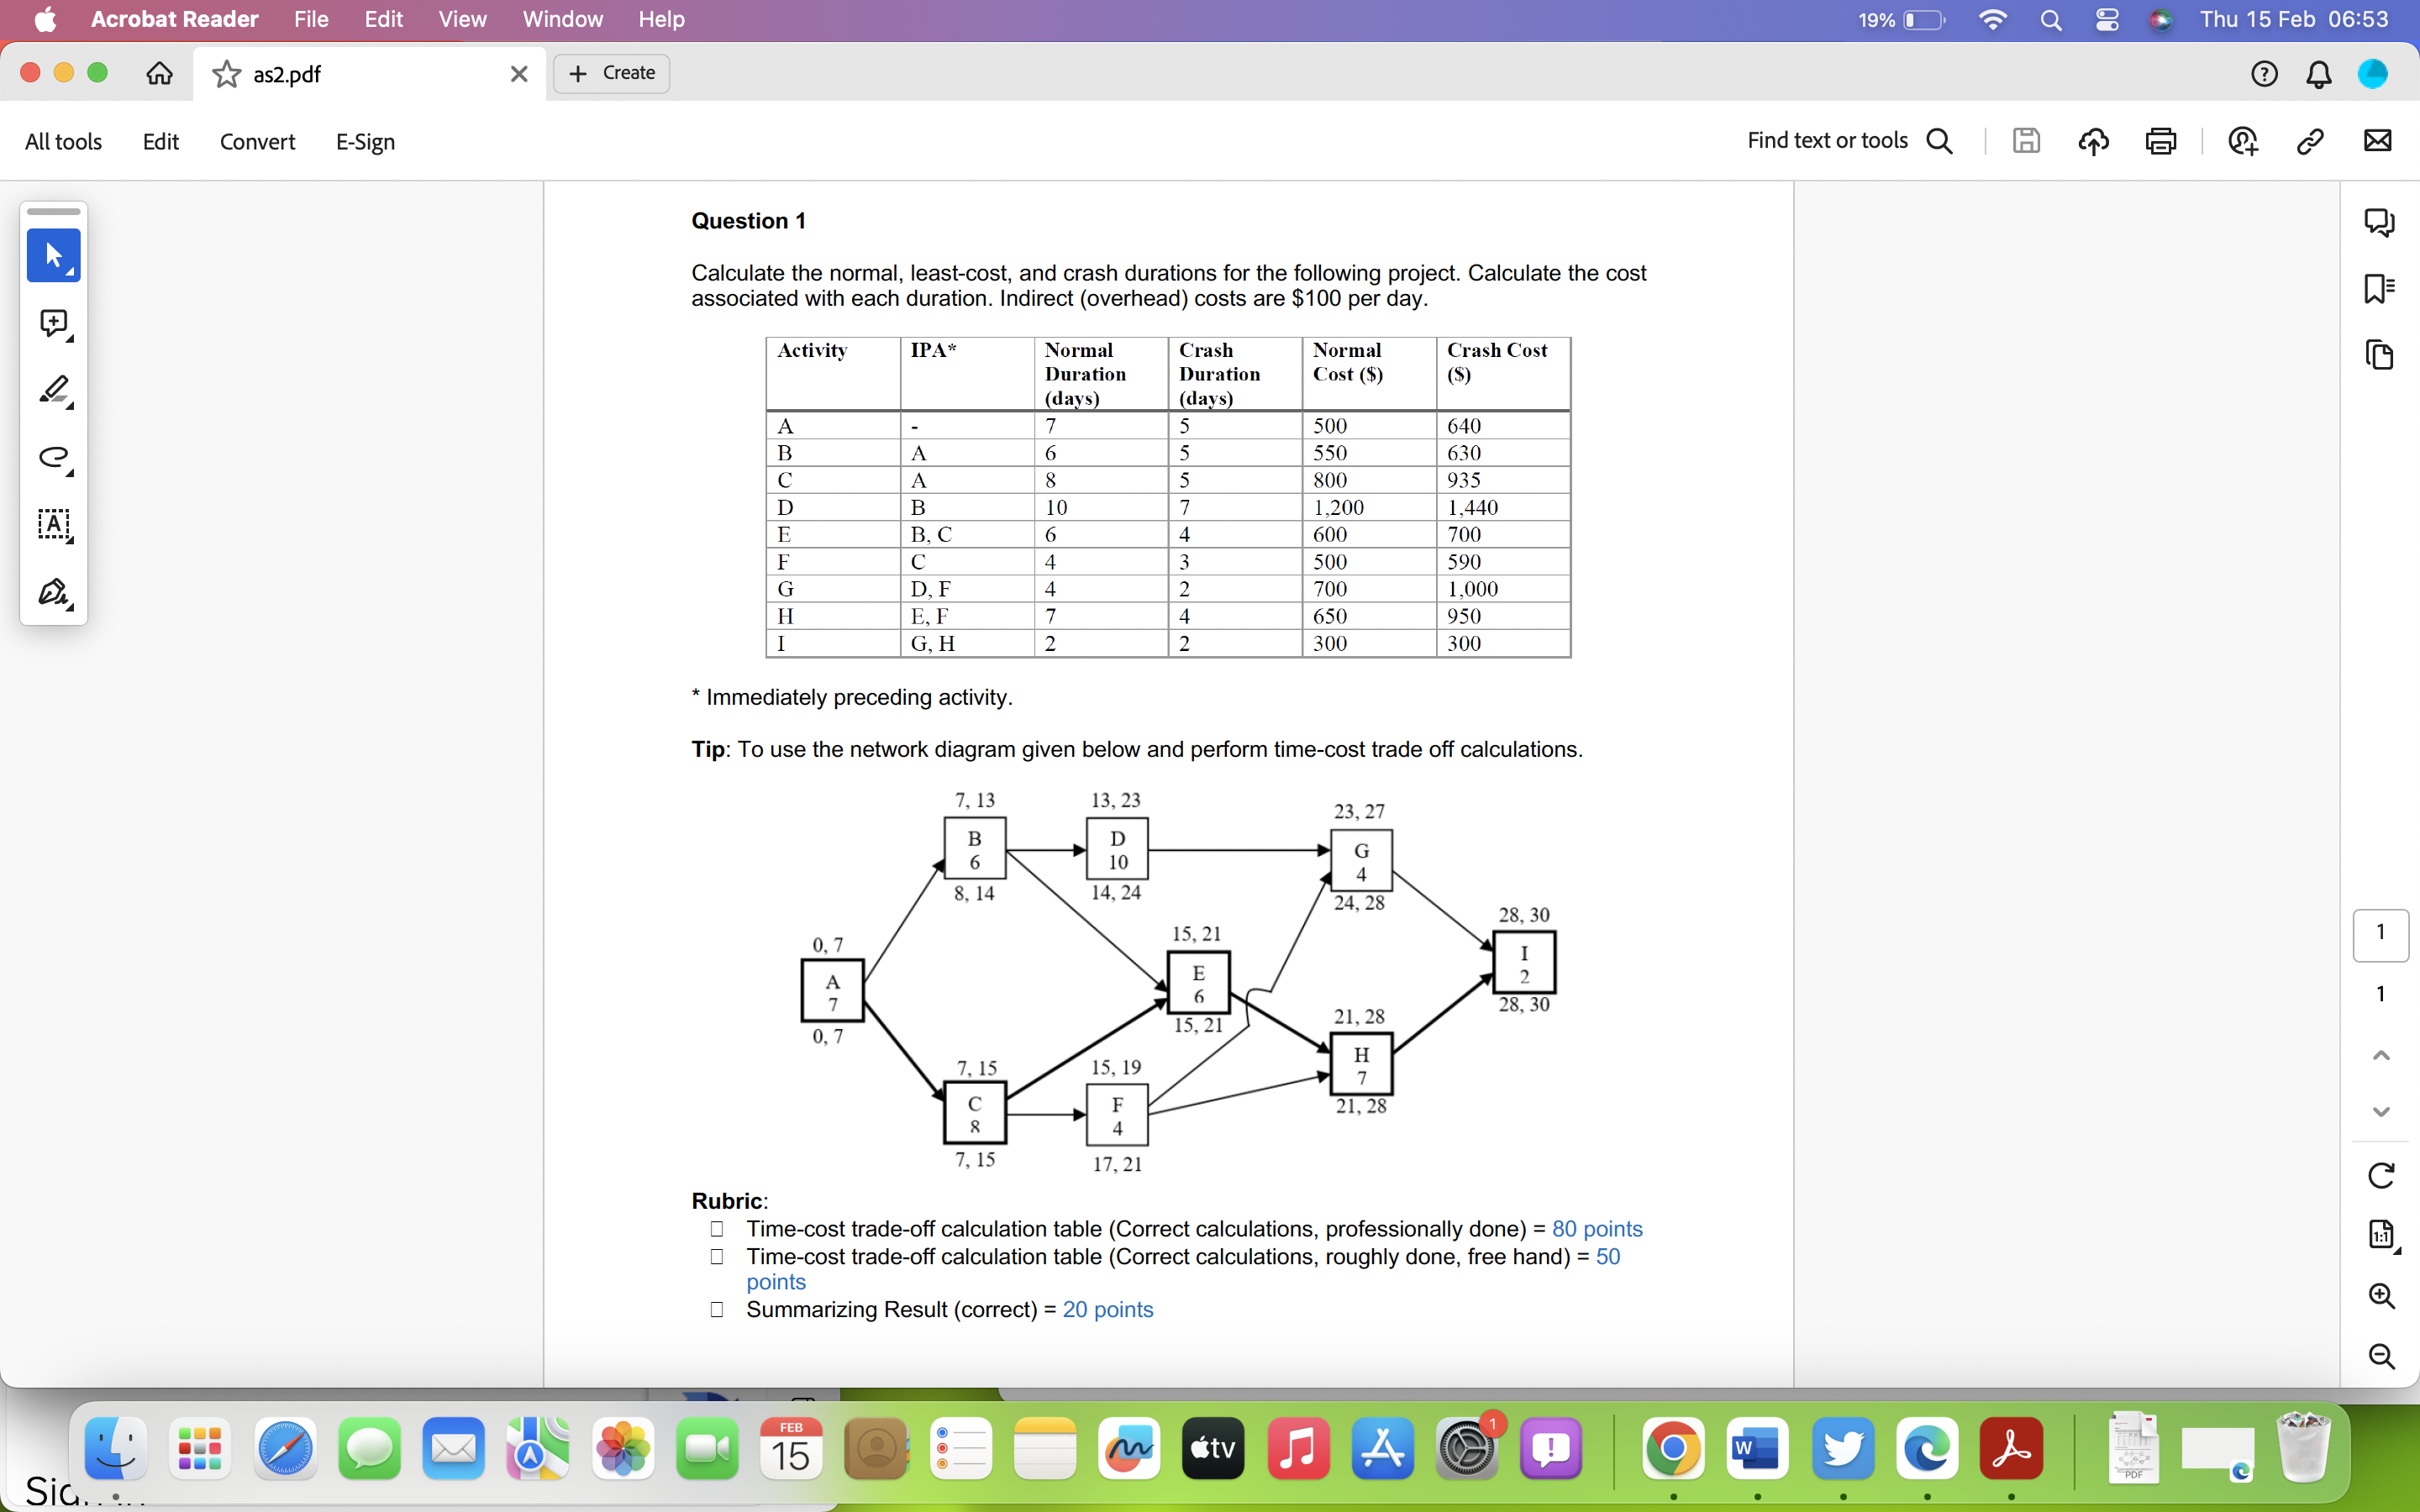
Task: Switch to the Convert tab
Action: point(257,141)
